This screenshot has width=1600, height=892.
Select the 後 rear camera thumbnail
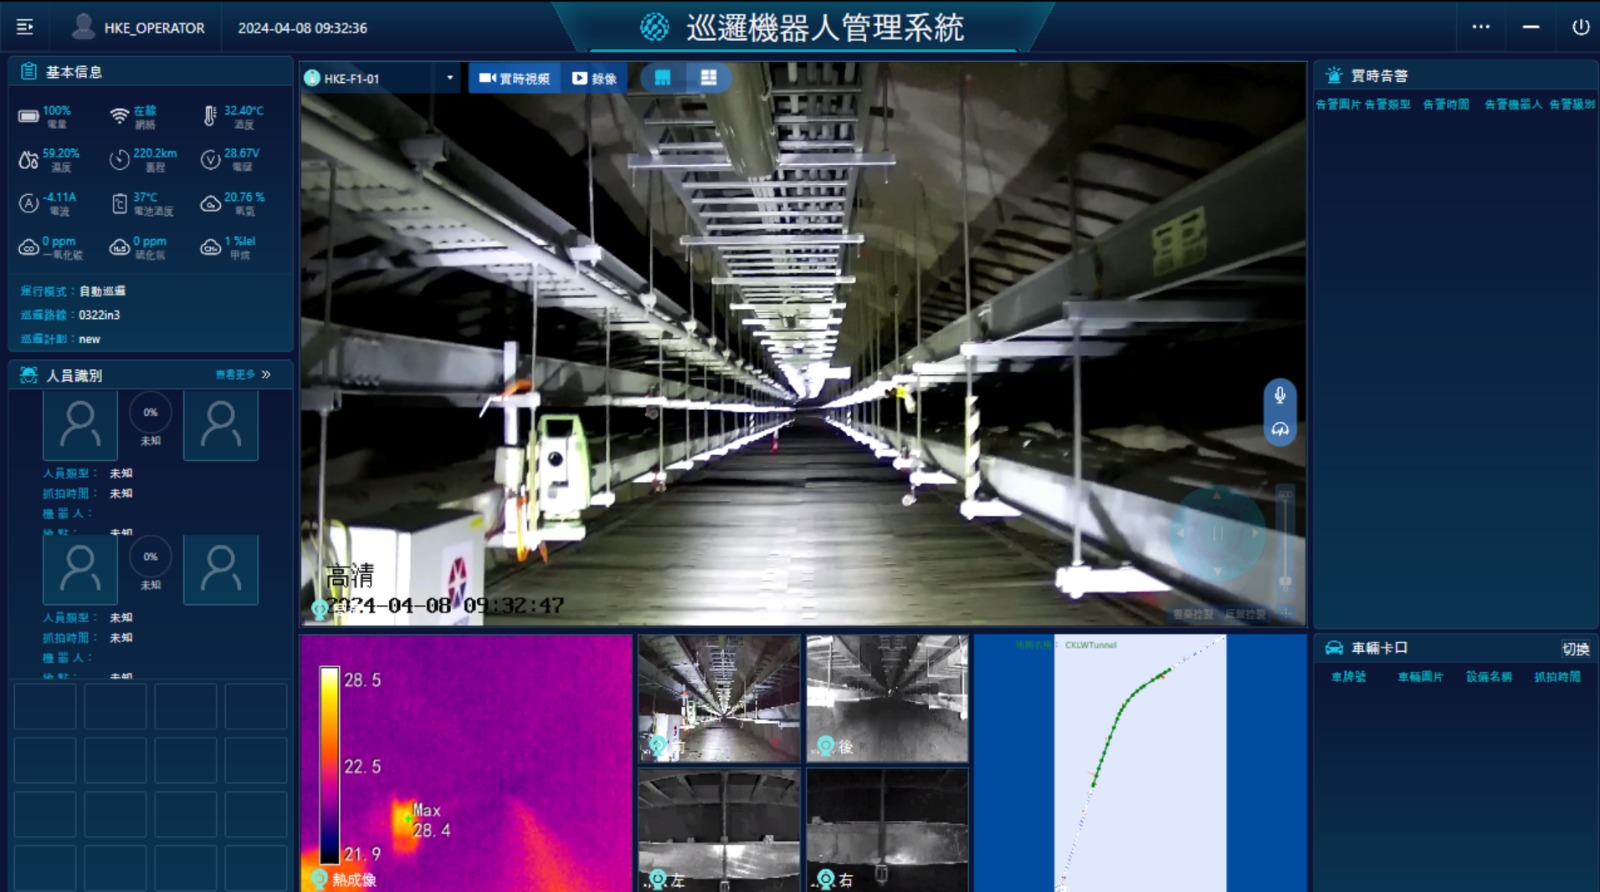887,699
